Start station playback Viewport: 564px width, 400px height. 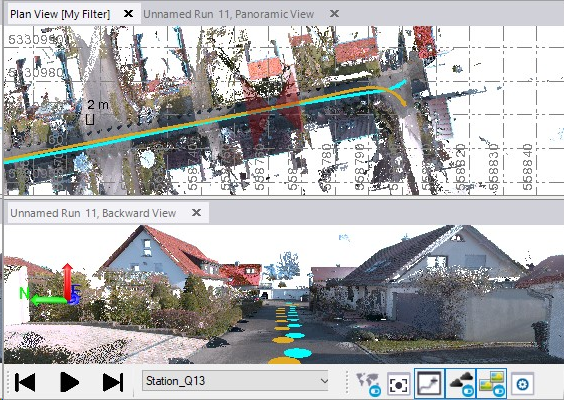click(69, 382)
